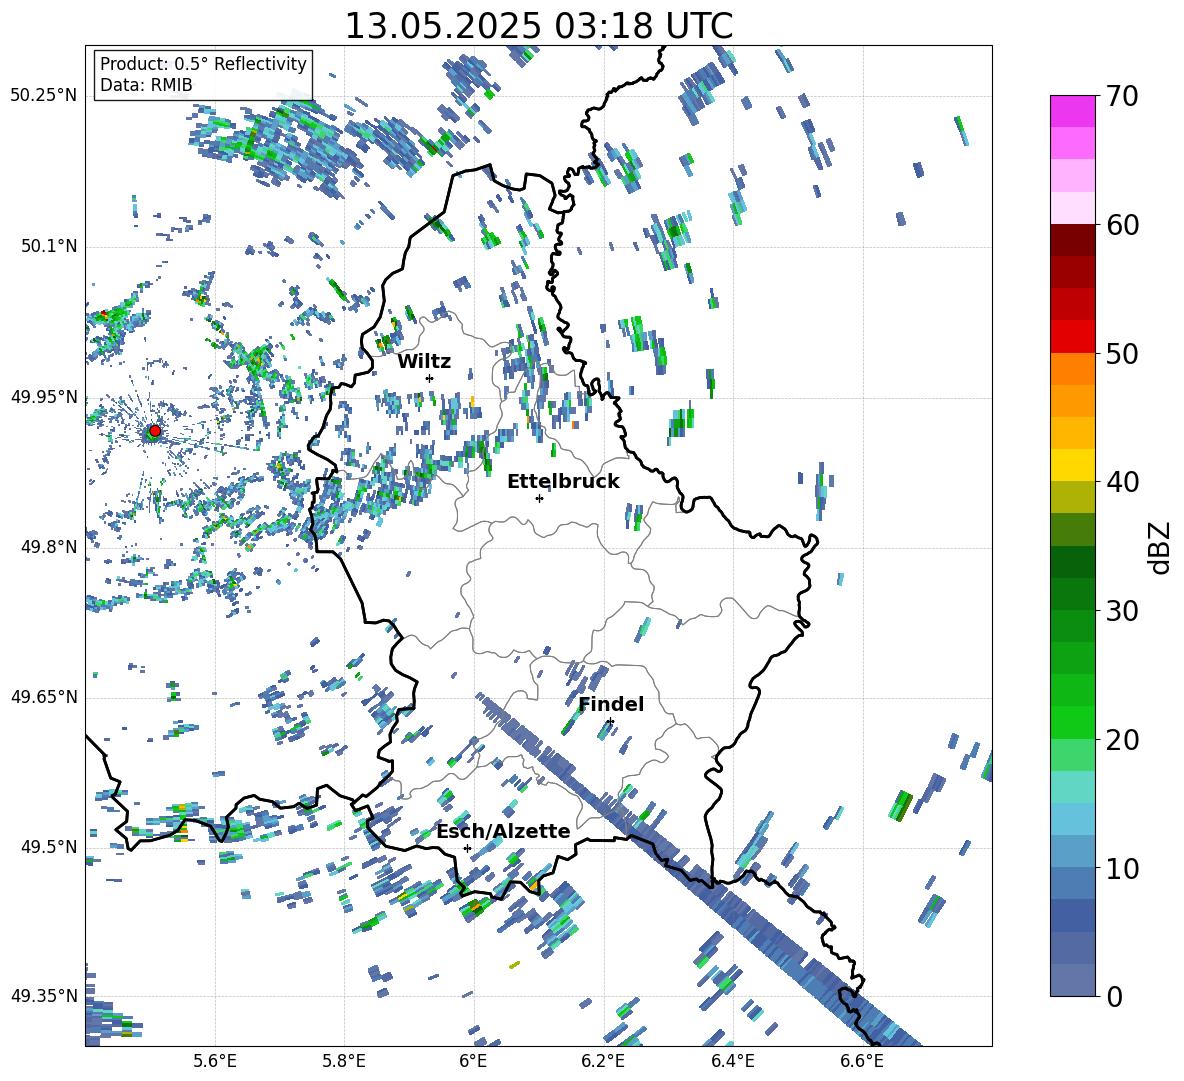Click the 6.2°E longitude label
The height and width of the screenshot is (1081, 1184).
coord(603,1061)
